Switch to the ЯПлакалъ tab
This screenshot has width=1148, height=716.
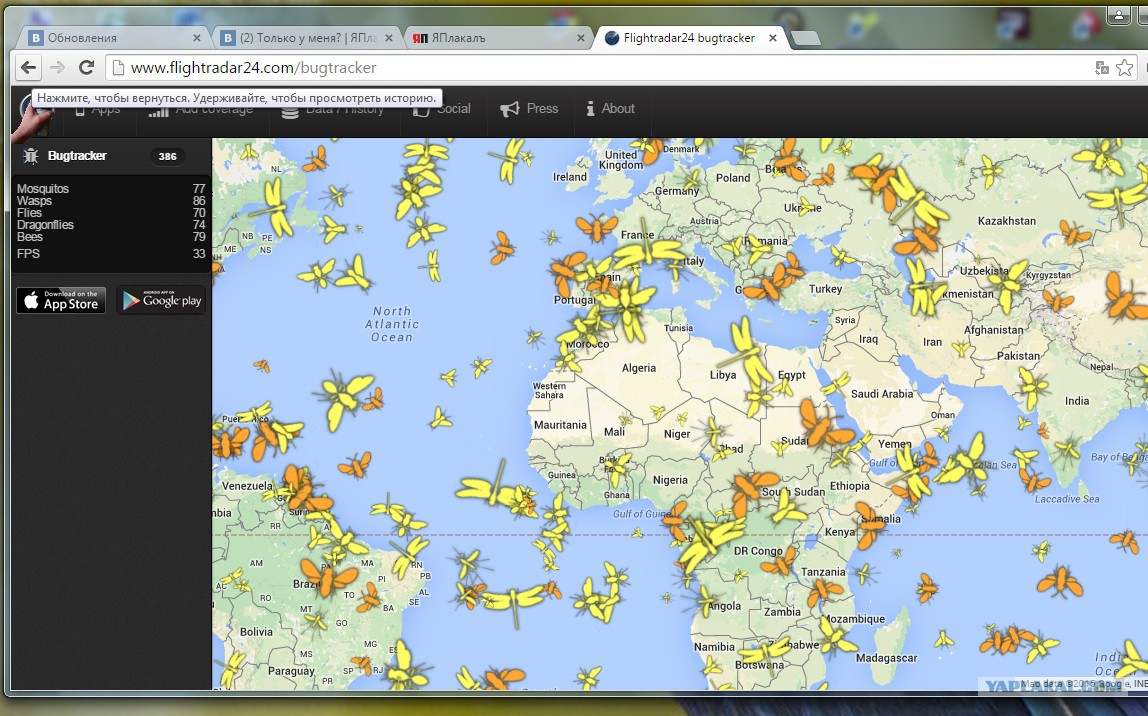coord(499,38)
